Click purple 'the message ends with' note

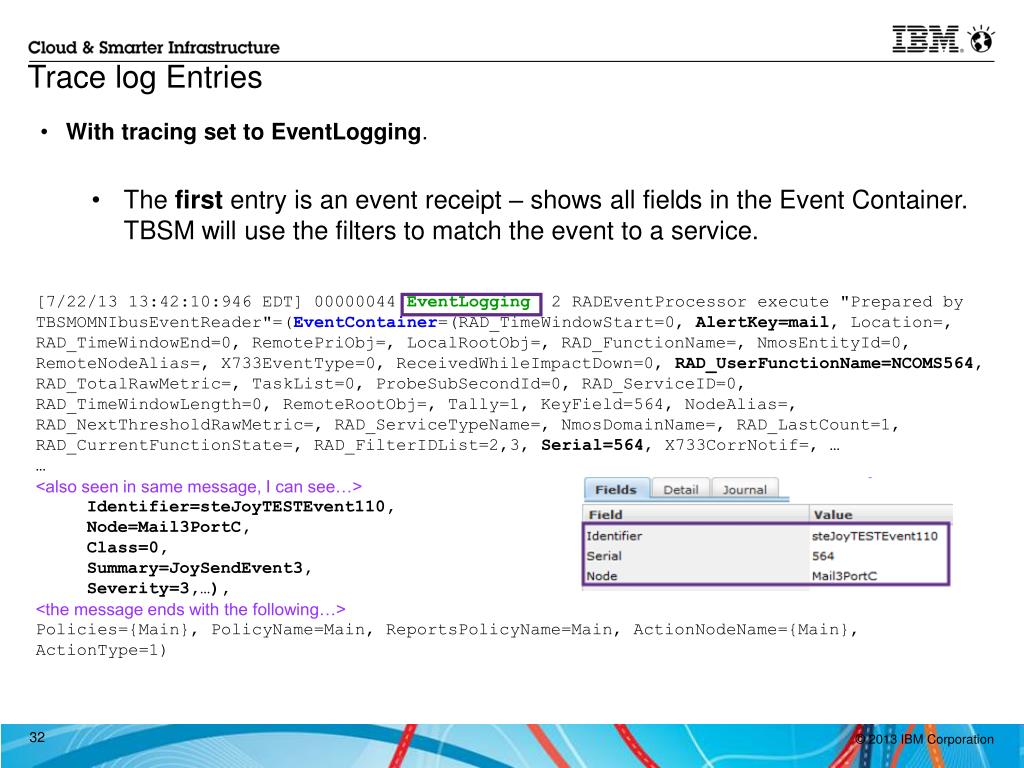(x=191, y=609)
